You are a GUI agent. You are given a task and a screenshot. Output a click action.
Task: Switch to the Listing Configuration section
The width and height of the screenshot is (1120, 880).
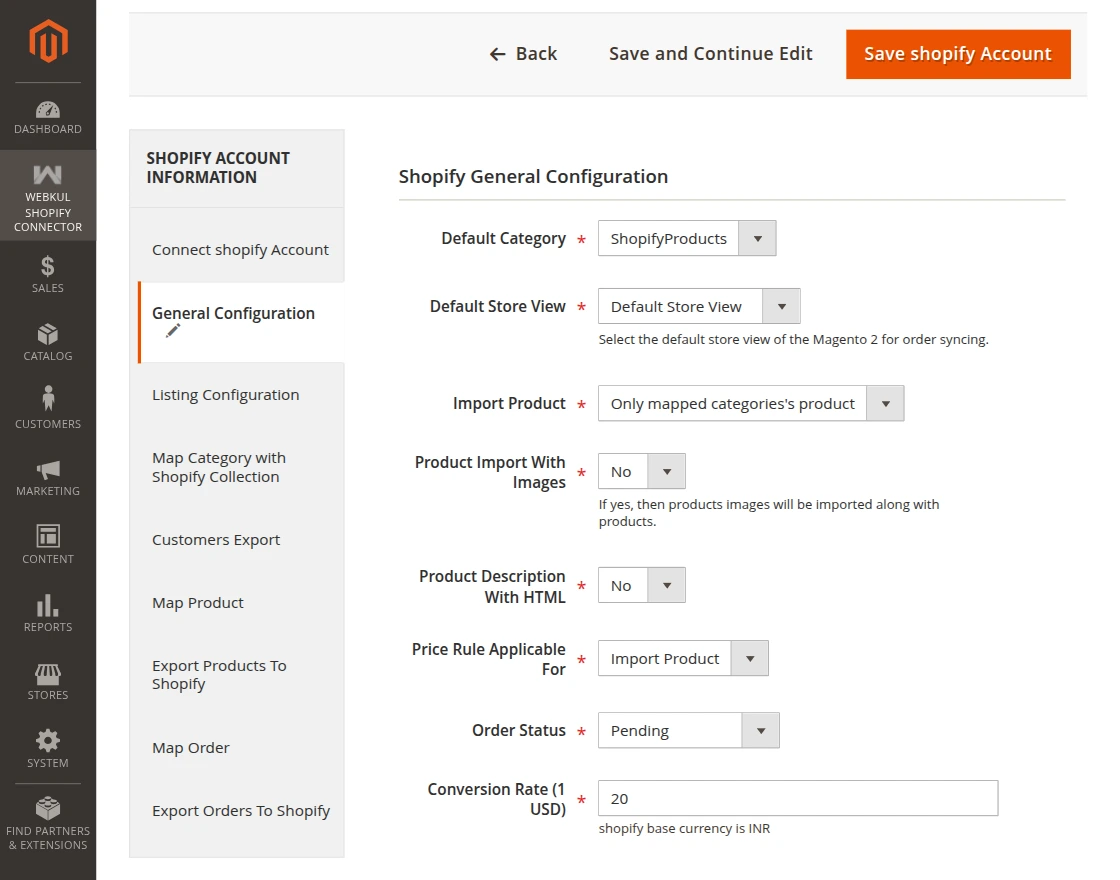[x=226, y=394]
